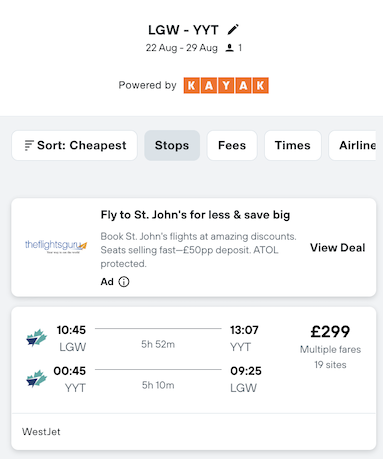Click the 22 Aug - 29 Aug dates
The height and width of the screenshot is (459, 383).
click(x=182, y=48)
